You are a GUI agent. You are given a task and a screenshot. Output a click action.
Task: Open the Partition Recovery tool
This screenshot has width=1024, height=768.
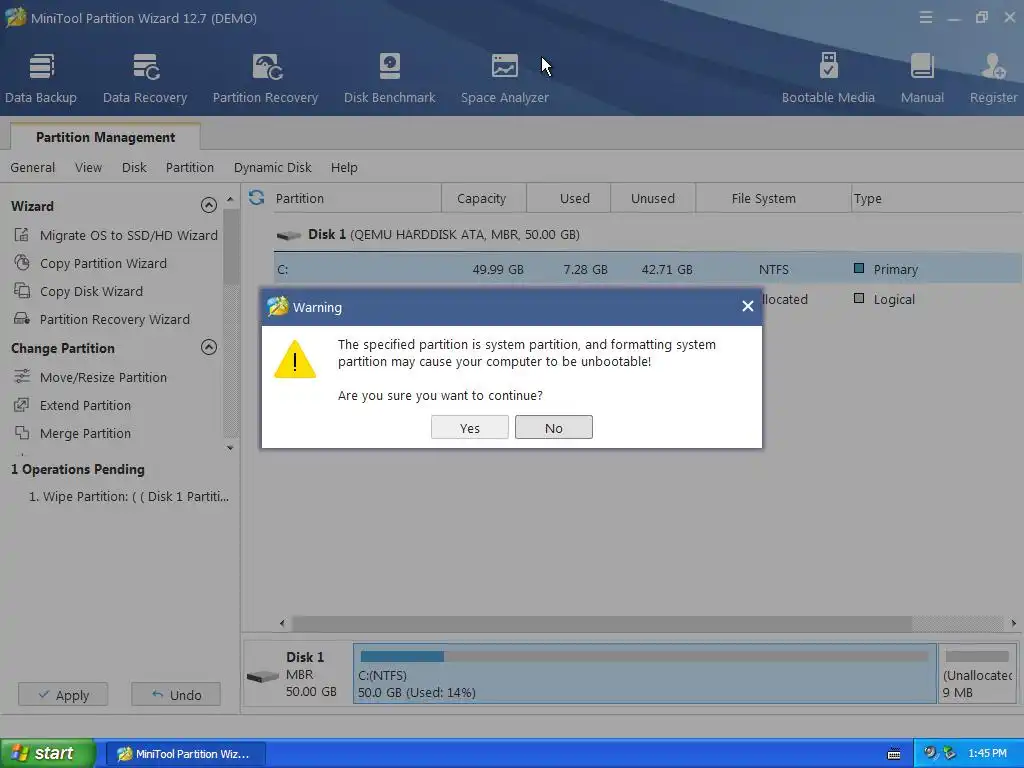pos(265,78)
